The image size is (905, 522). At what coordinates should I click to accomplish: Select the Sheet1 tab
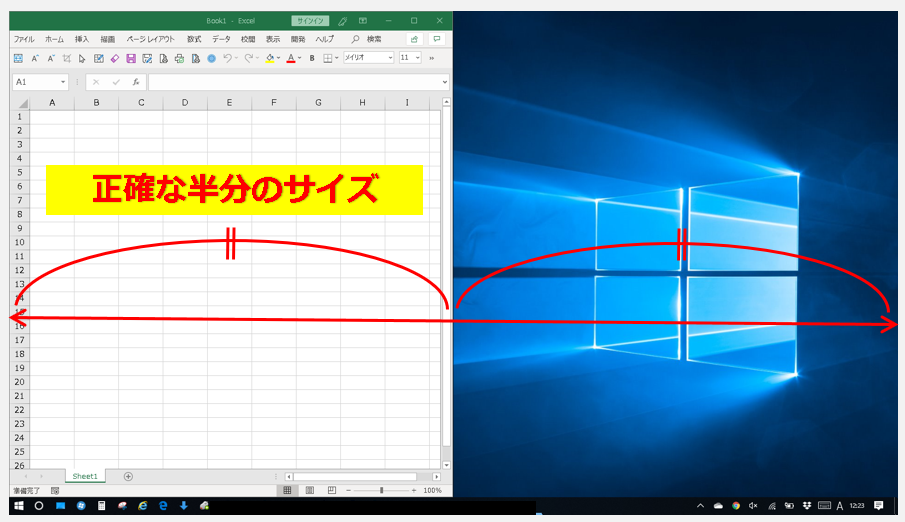click(85, 476)
